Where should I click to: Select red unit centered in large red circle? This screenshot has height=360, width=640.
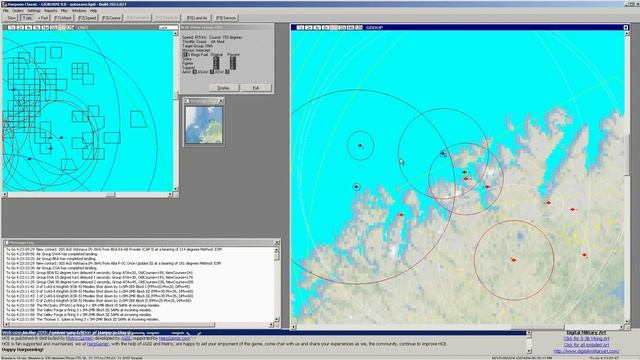tap(513, 260)
